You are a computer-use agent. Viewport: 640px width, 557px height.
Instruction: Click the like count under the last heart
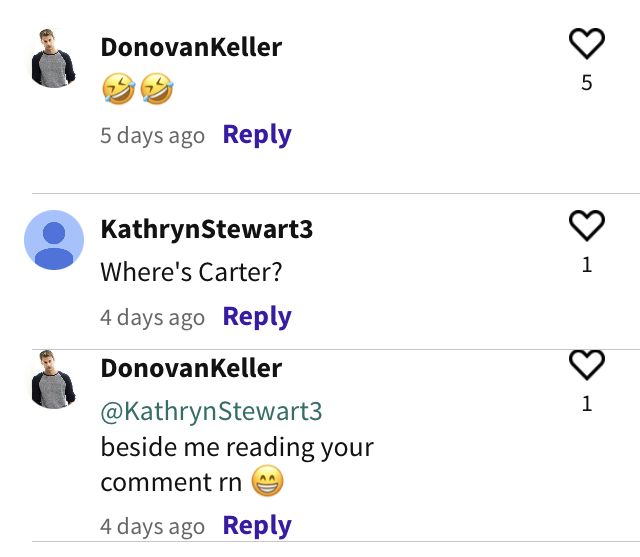pos(587,404)
